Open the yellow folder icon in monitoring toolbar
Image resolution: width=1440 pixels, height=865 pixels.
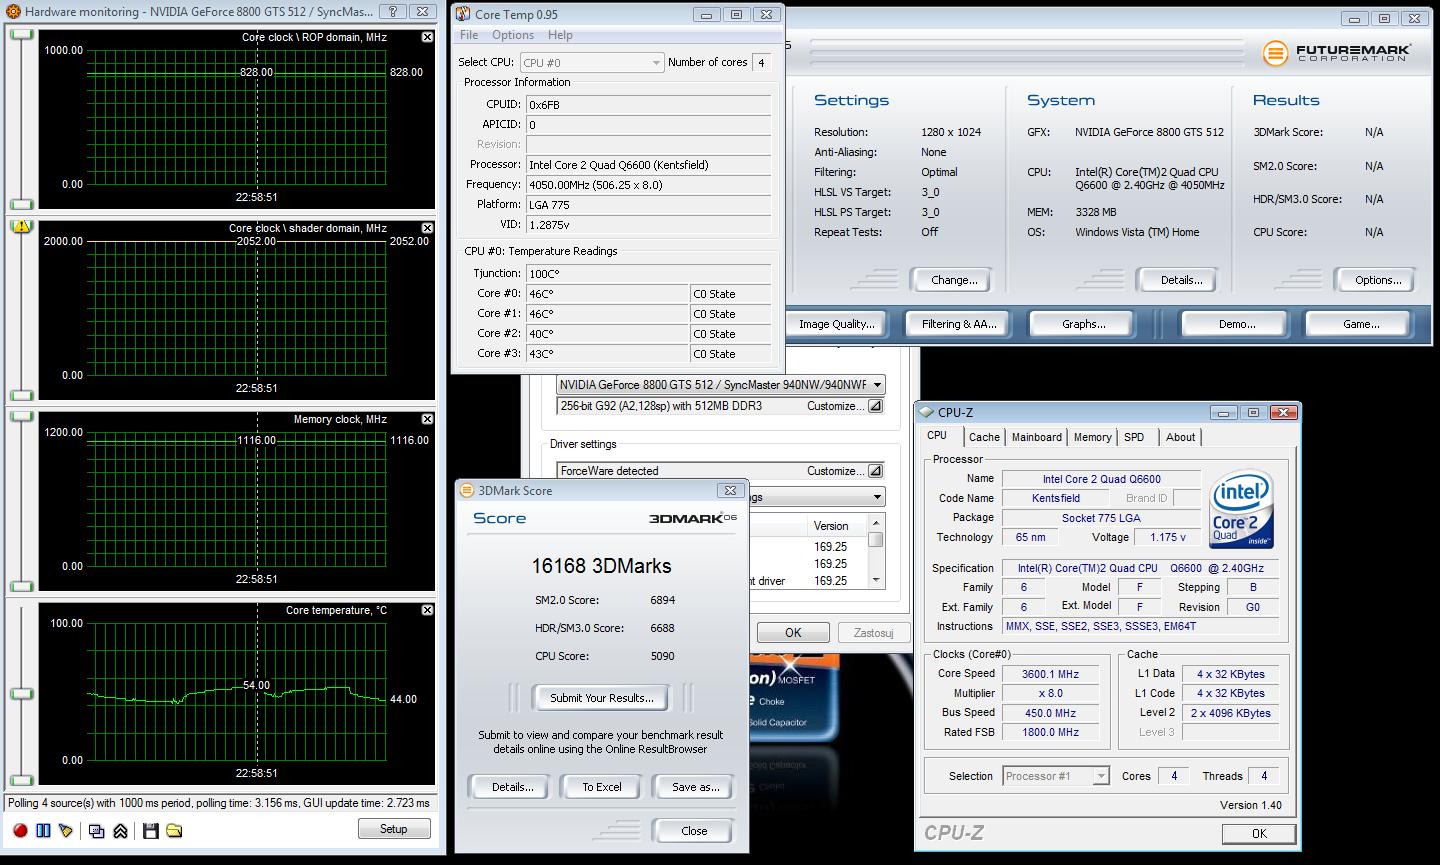tap(174, 830)
